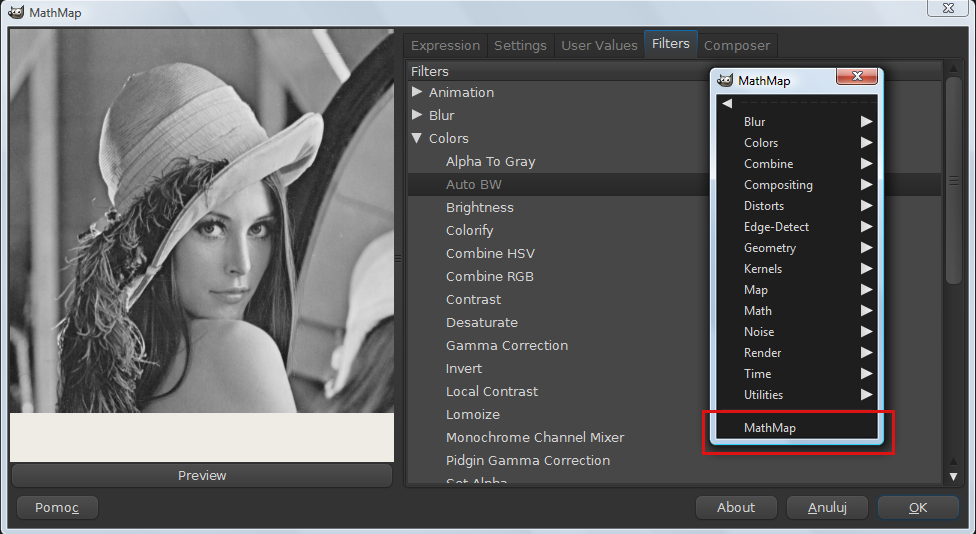Switch to the Composer tab
Image resolution: width=976 pixels, height=534 pixels.
(737, 45)
